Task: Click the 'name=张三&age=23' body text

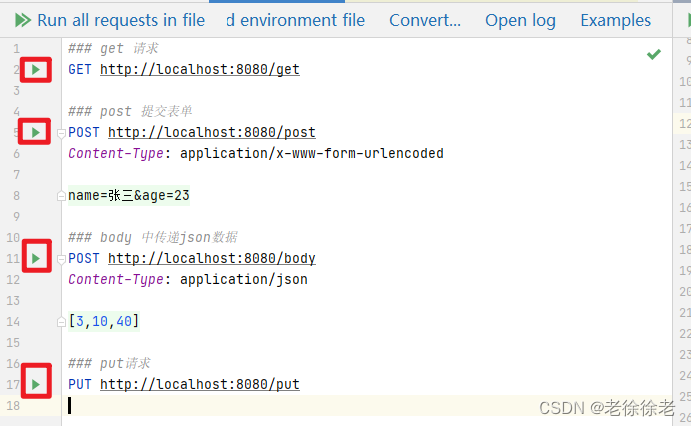Action: coord(129,196)
